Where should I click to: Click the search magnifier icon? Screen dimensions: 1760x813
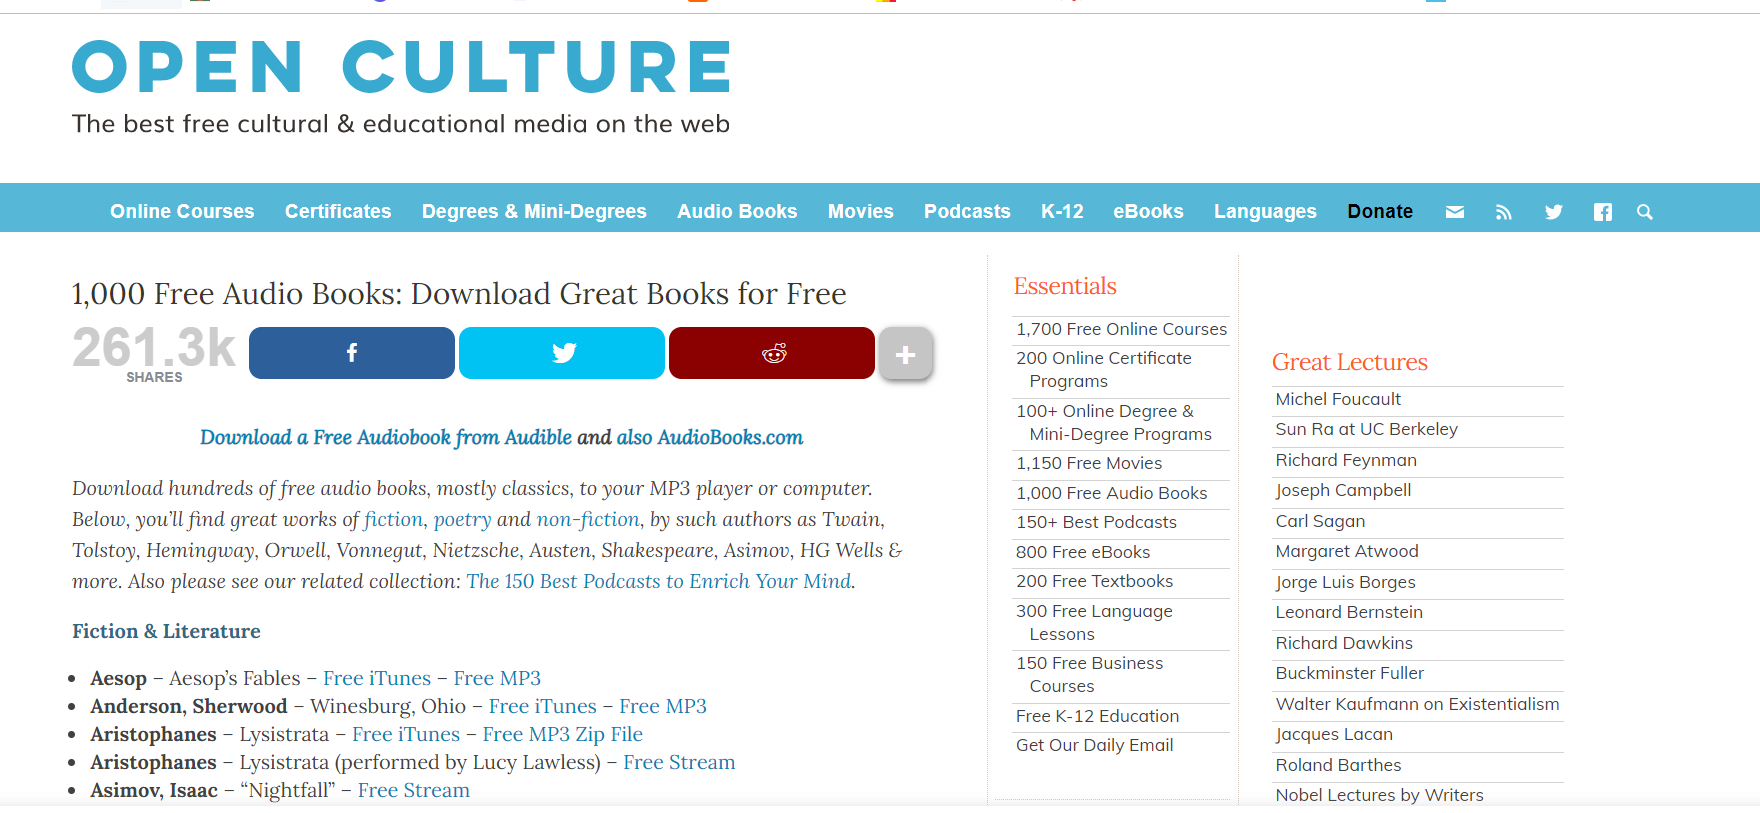pyautogui.click(x=1644, y=212)
